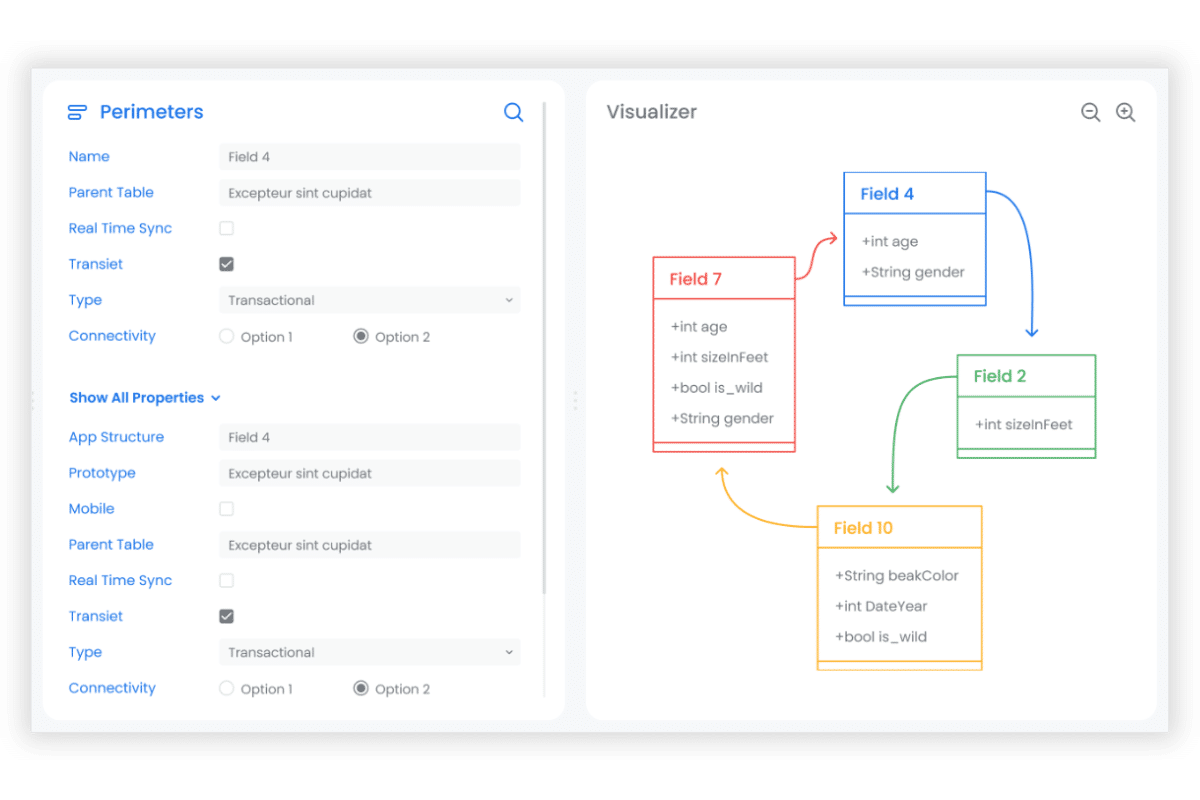Open the search in the Perimeters panel
The width and height of the screenshot is (1200, 800).
513,112
